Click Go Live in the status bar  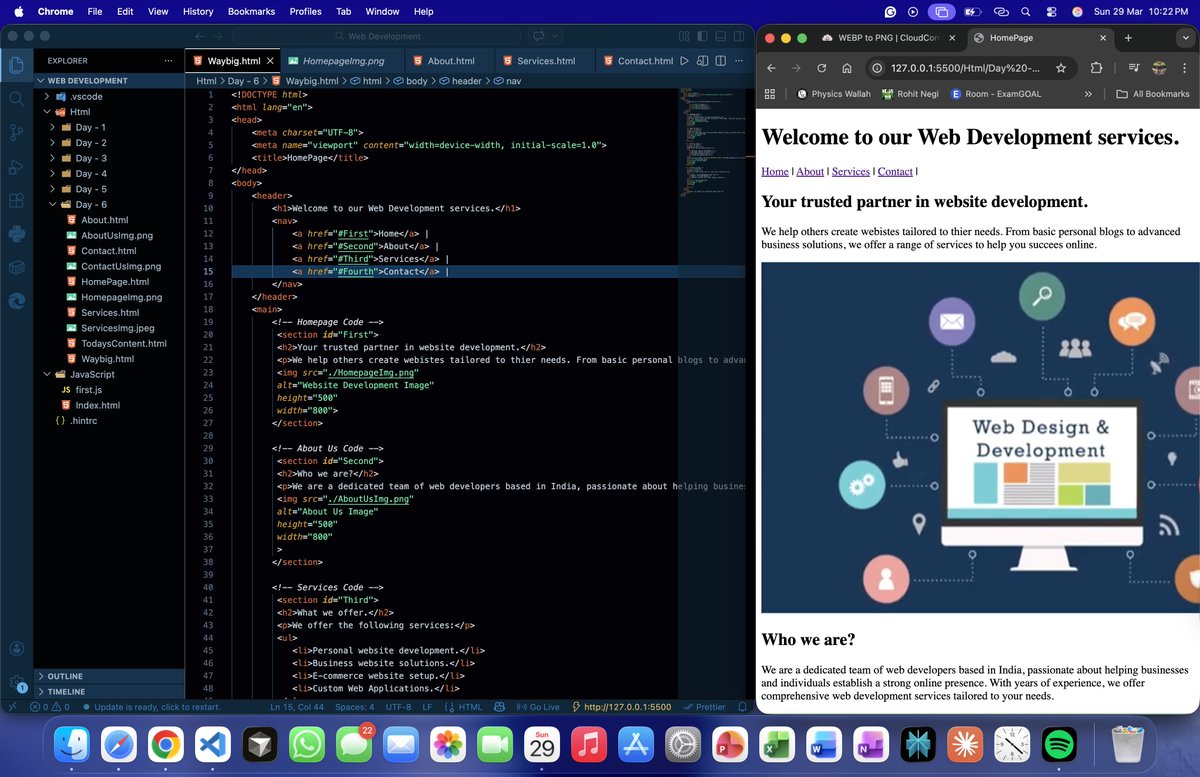[x=537, y=707]
